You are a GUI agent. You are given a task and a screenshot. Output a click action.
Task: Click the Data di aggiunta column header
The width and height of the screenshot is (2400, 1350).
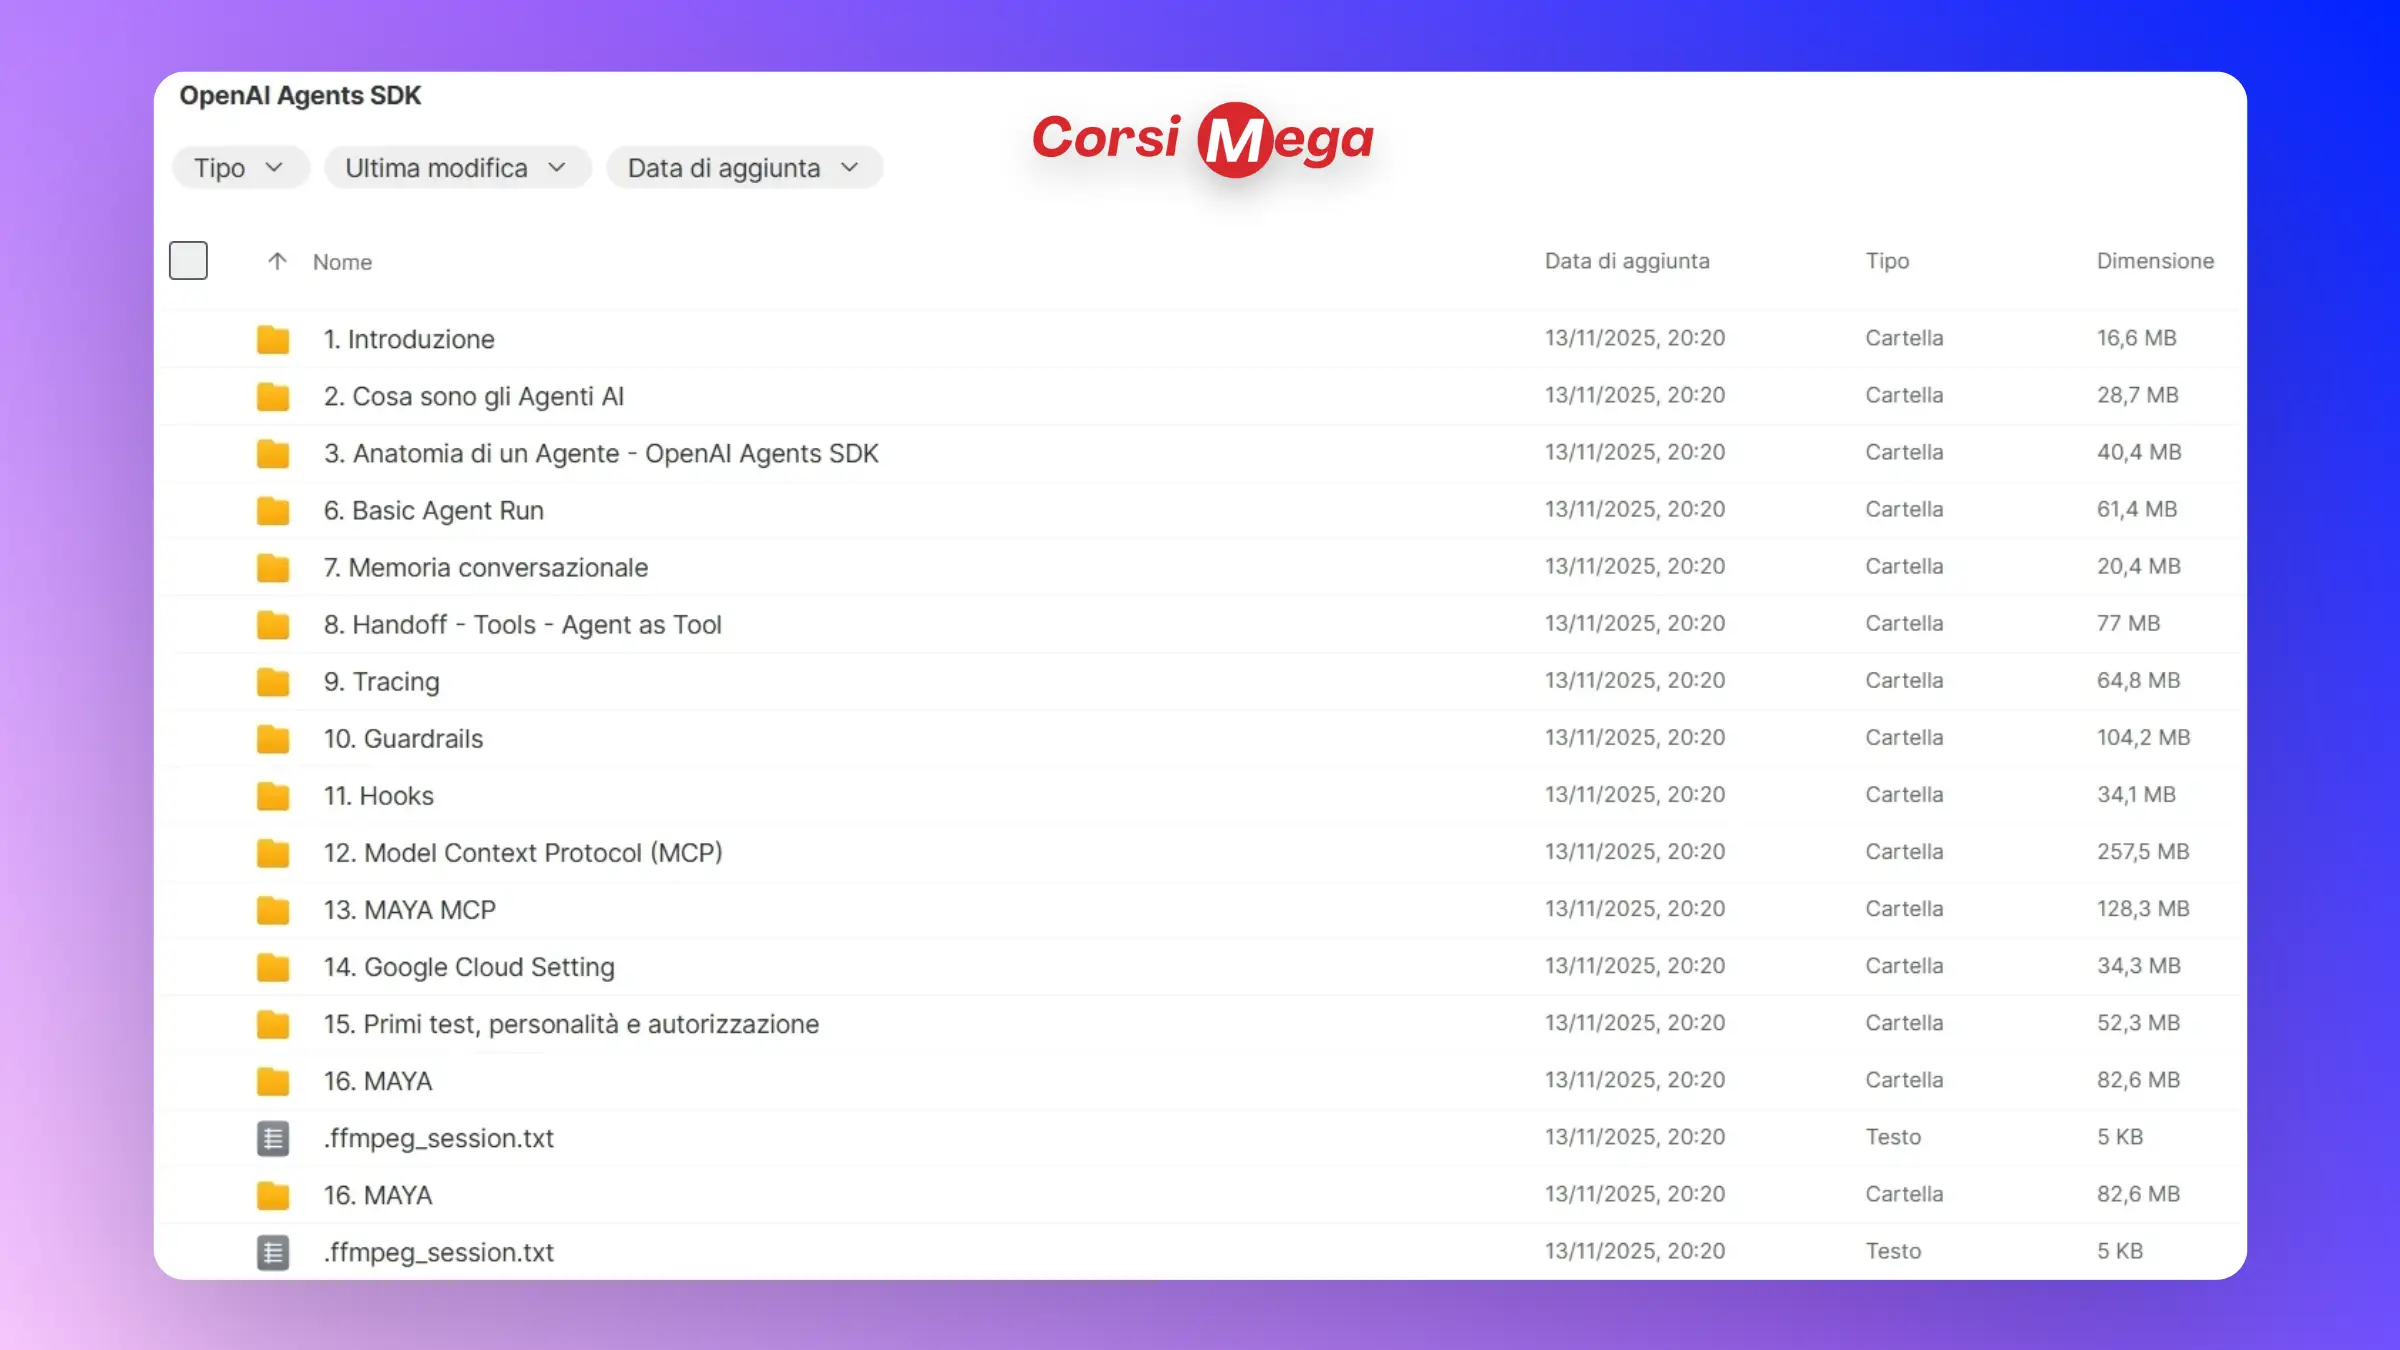point(1627,261)
